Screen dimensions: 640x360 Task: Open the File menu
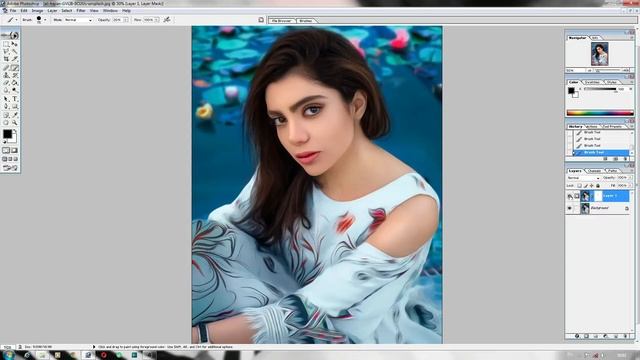pos(13,11)
